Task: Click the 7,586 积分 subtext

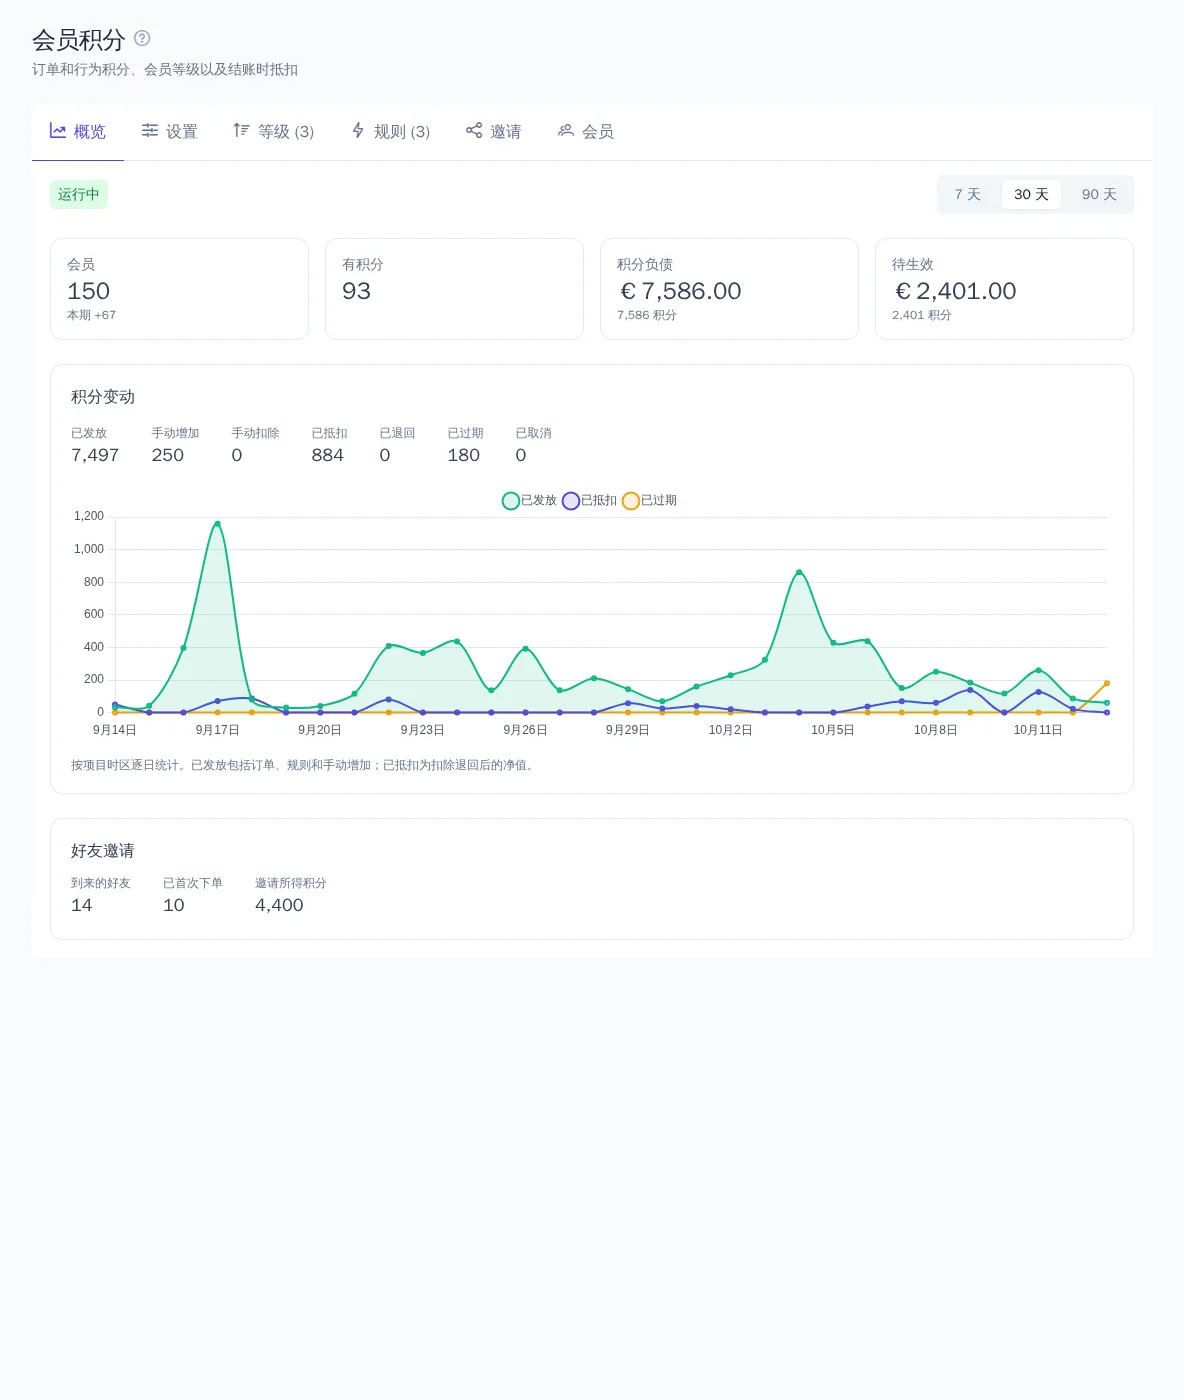Action: click(x=647, y=315)
